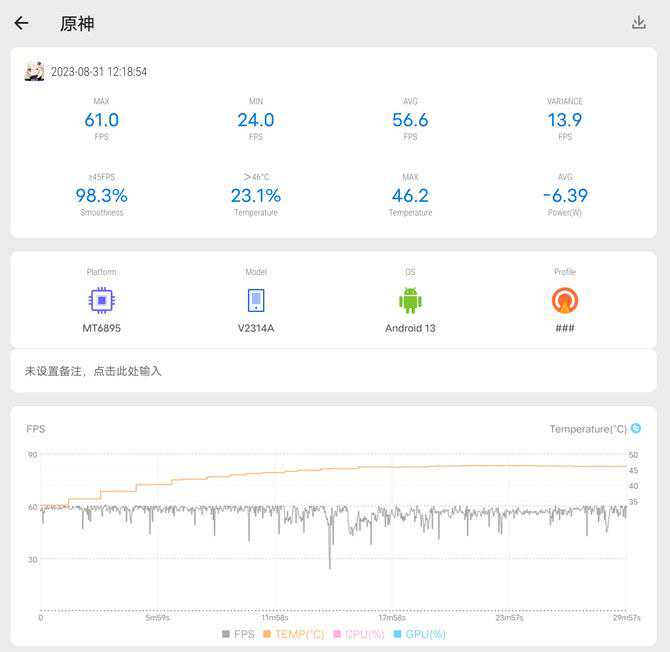Open the user avatar next to the timestamp

[x=35, y=72]
